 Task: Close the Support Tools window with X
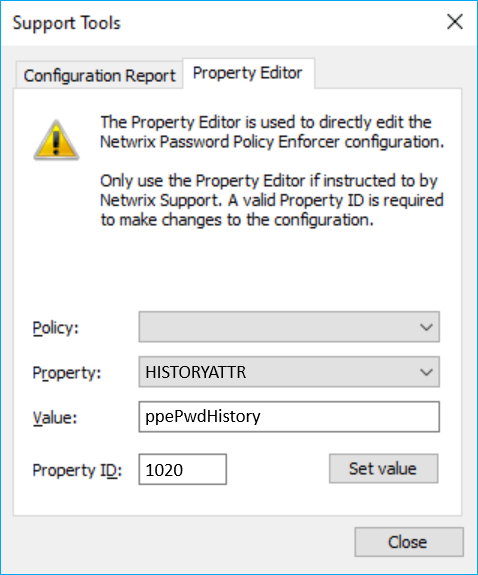tap(455, 22)
